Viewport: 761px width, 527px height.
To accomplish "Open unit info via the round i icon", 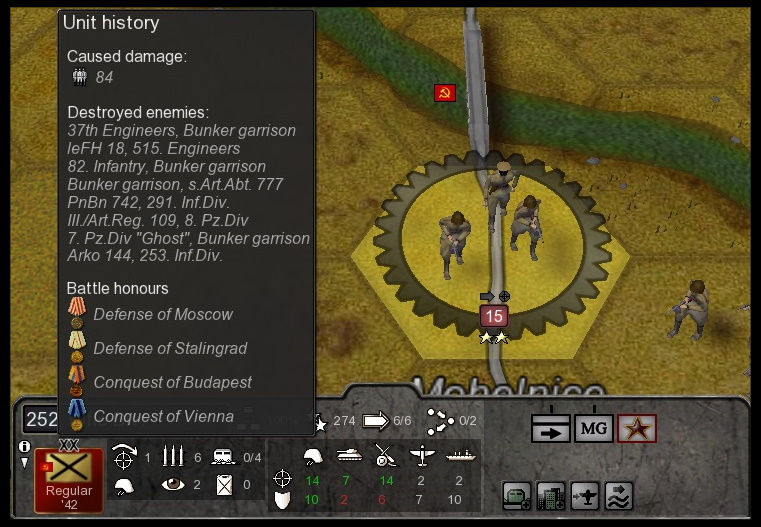I will click(24, 446).
